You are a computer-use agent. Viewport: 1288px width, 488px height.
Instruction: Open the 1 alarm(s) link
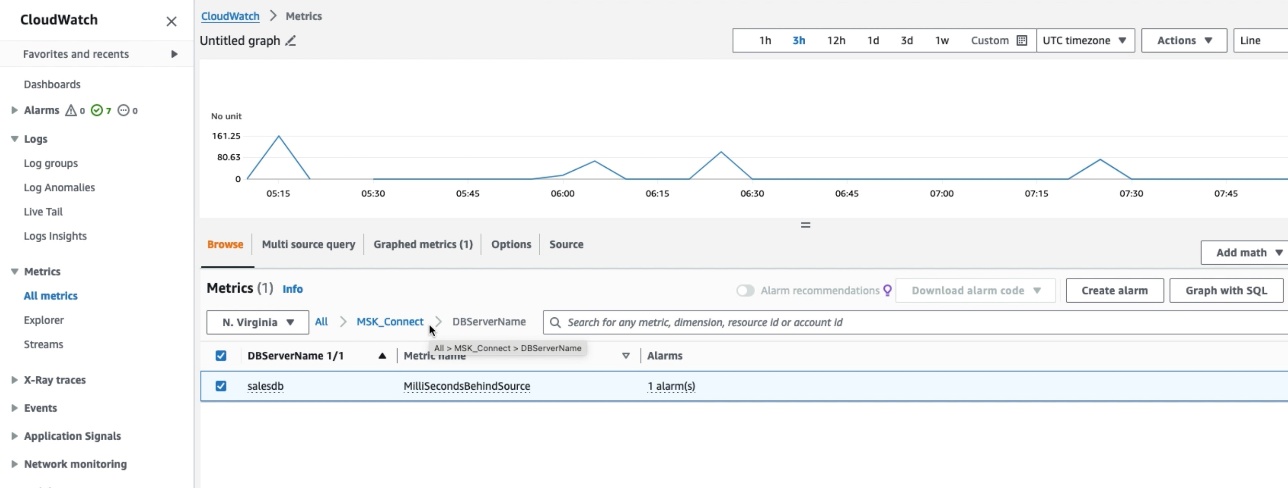[x=671, y=386]
